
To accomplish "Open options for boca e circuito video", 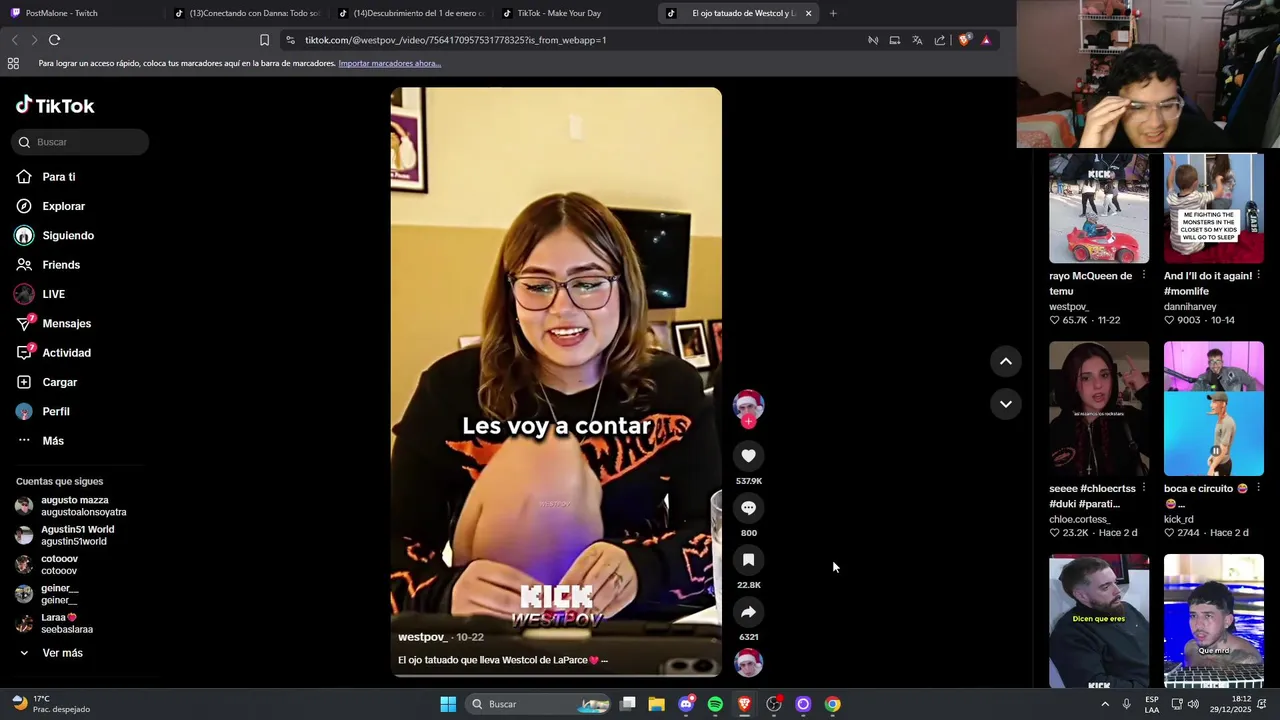I will pos(1259,488).
